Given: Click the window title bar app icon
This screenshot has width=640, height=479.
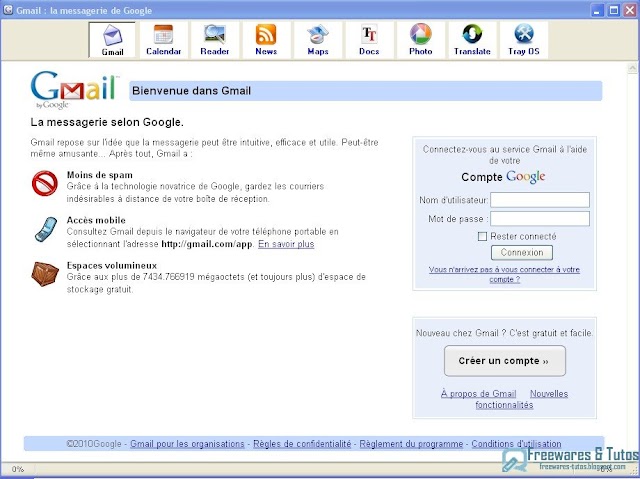Looking at the screenshot, I should click(8, 10).
